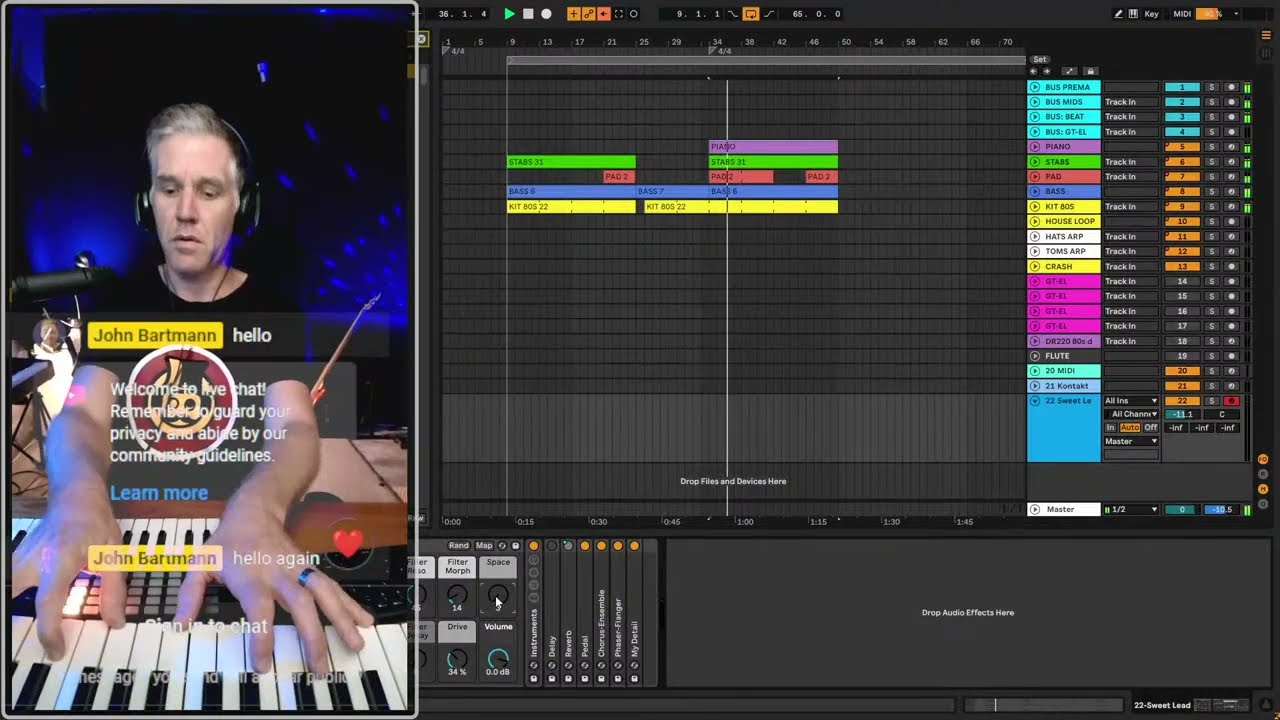Toggle the Instruments device activator
Screen dimensions: 1280x720
(x=533, y=546)
